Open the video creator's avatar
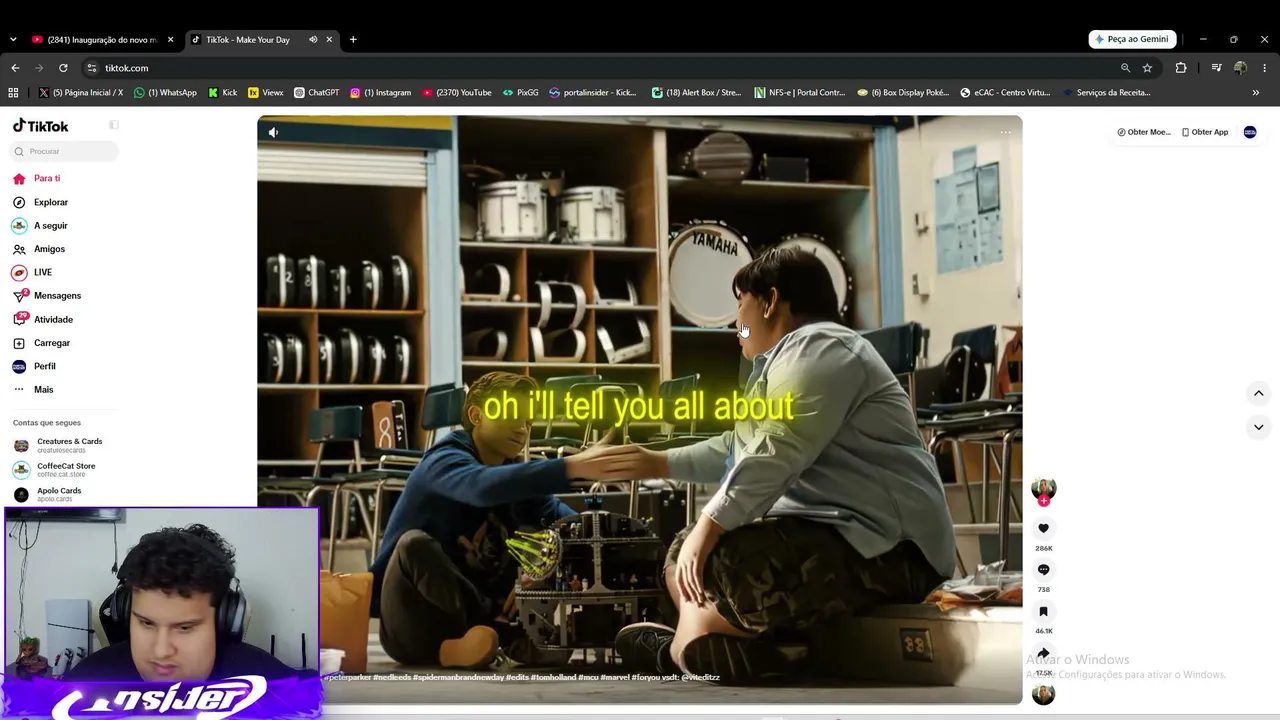Screen dimensions: 1280x720 click(1043, 488)
